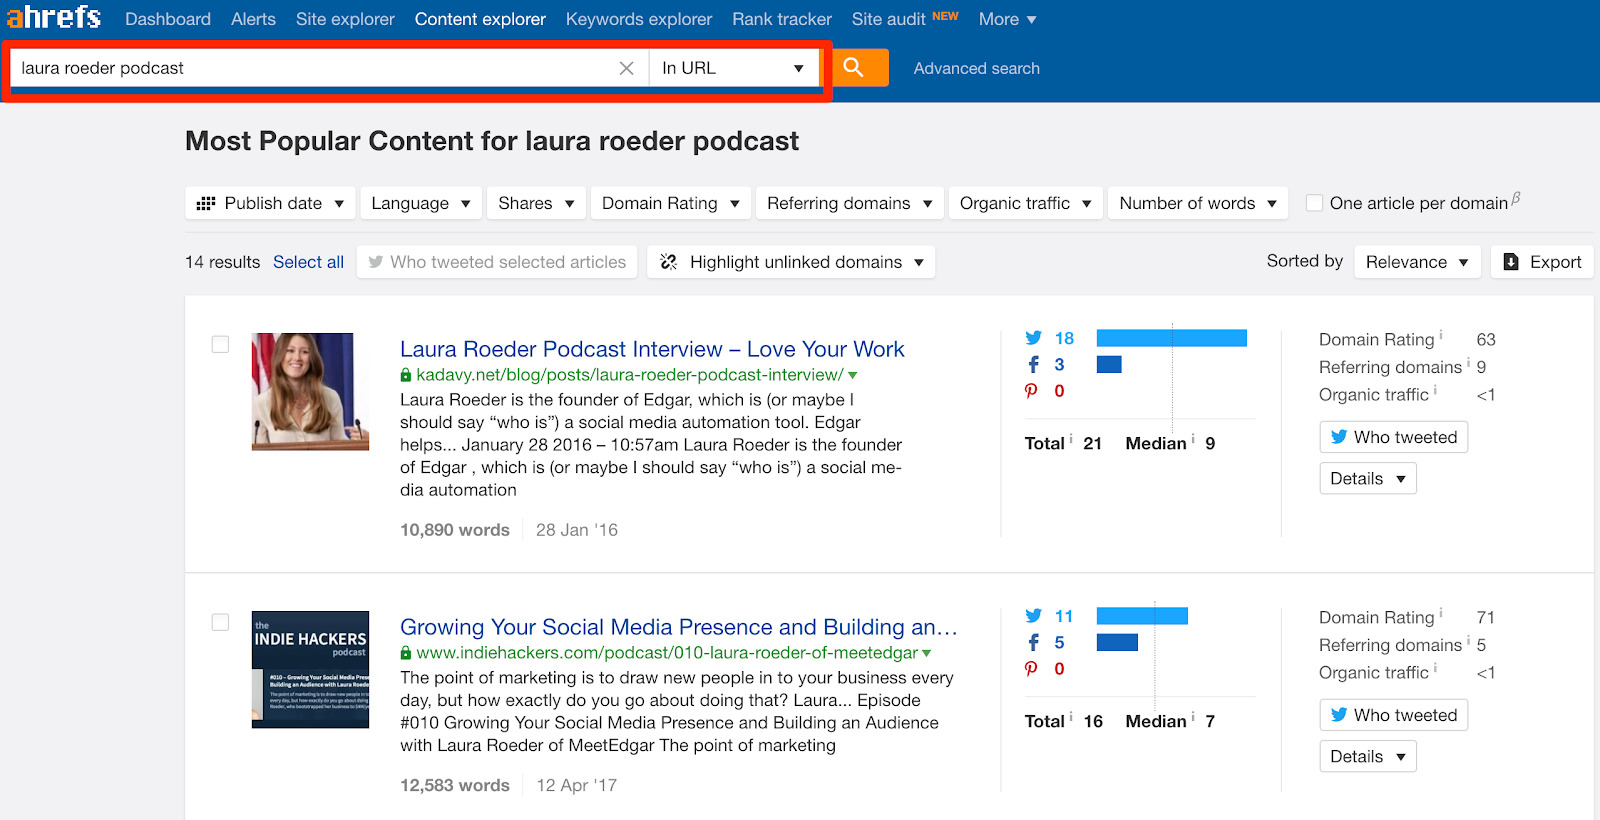Click Median info icon in second result
This screenshot has height=820, width=1600.
(1193, 717)
